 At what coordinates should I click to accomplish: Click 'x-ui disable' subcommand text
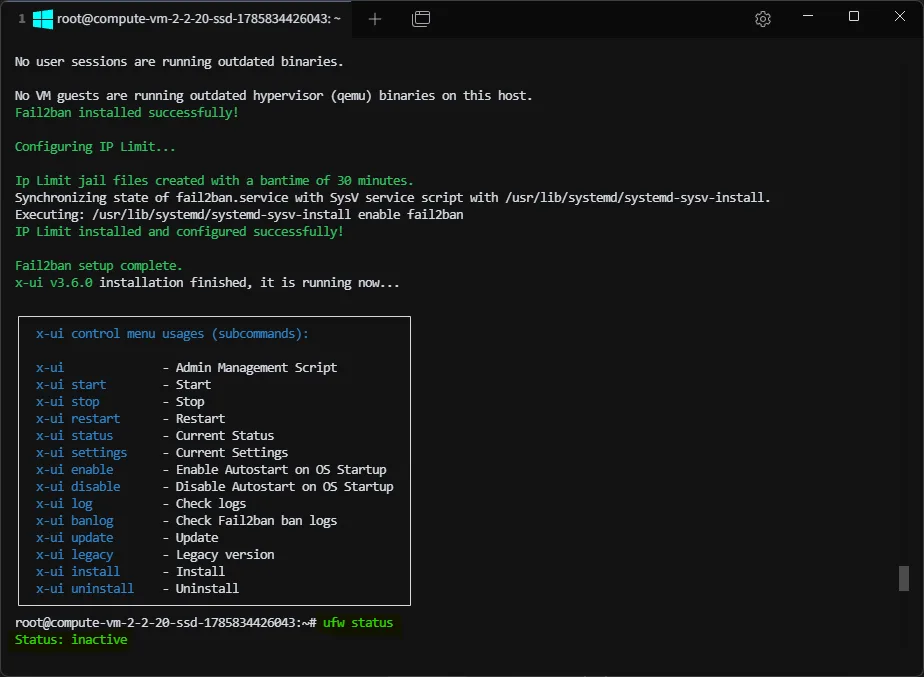(78, 487)
